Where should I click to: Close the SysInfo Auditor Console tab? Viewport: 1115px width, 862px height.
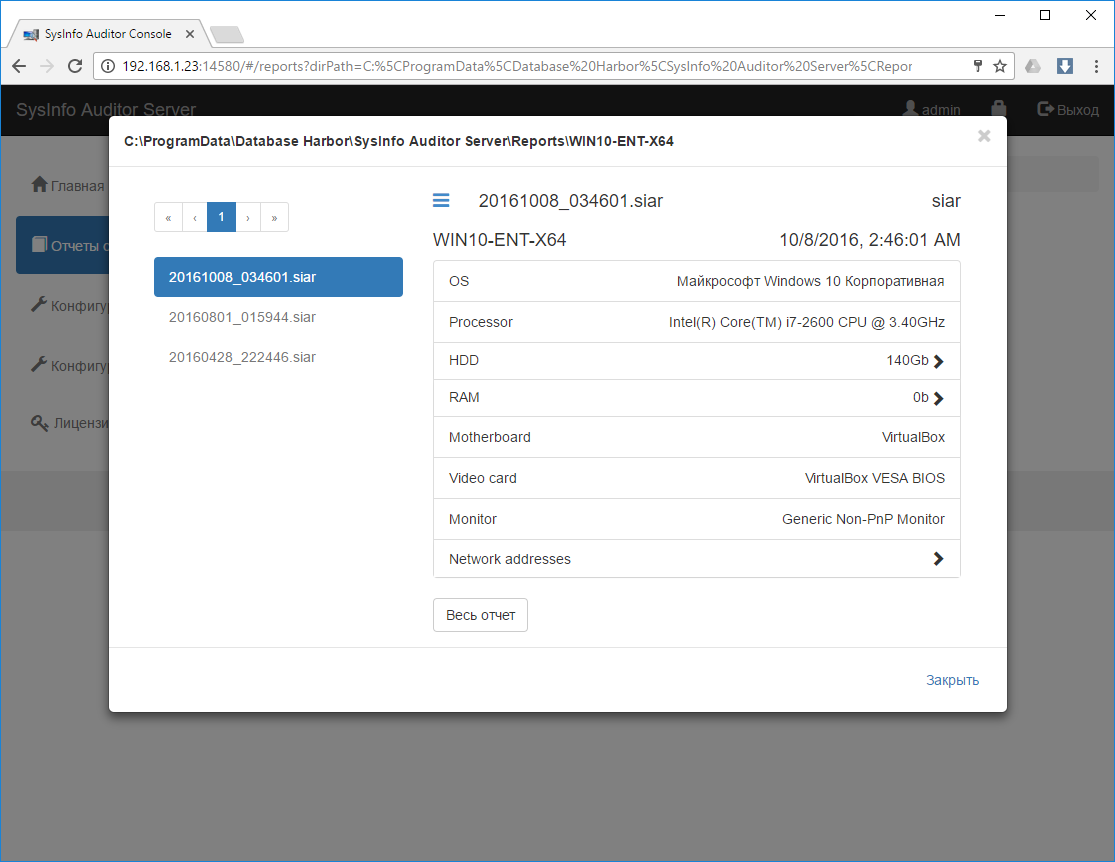click(x=190, y=34)
